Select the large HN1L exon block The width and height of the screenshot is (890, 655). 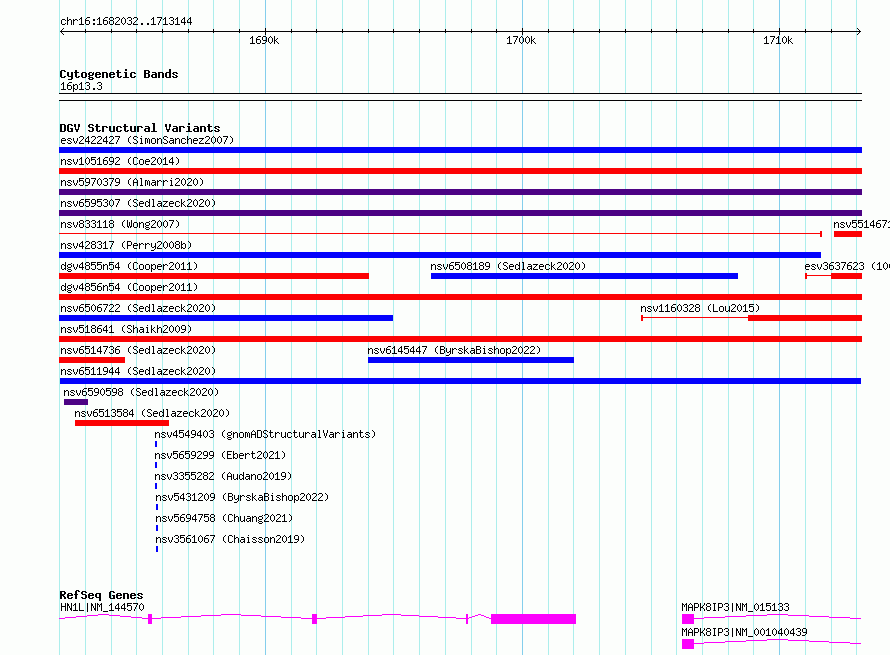[534, 619]
